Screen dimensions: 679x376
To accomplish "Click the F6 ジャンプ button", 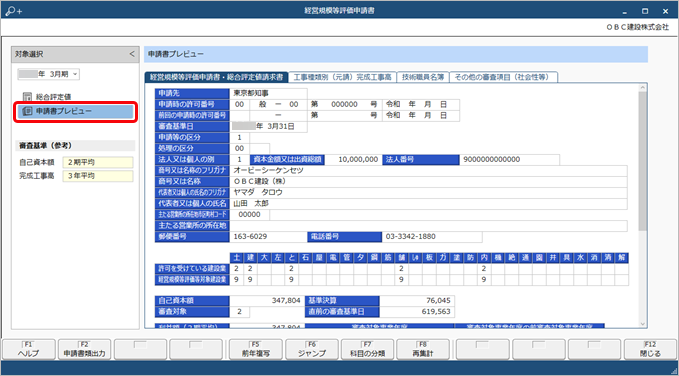I will click(312, 349).
